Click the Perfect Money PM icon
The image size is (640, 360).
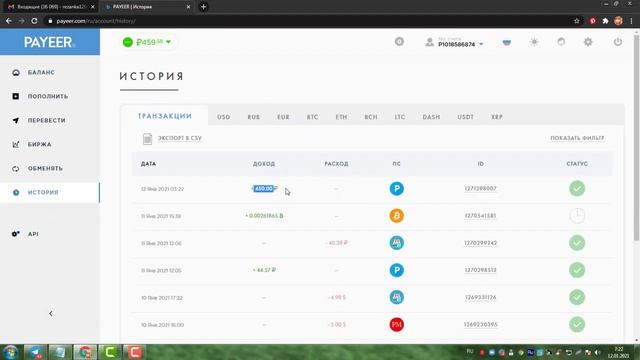click(396, 324)
